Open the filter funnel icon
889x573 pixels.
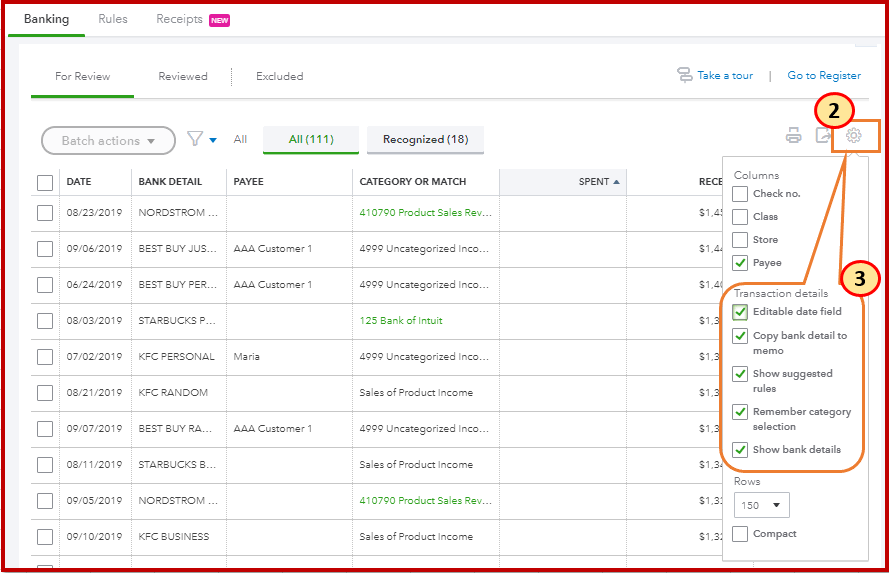click(x=195, y=139)
